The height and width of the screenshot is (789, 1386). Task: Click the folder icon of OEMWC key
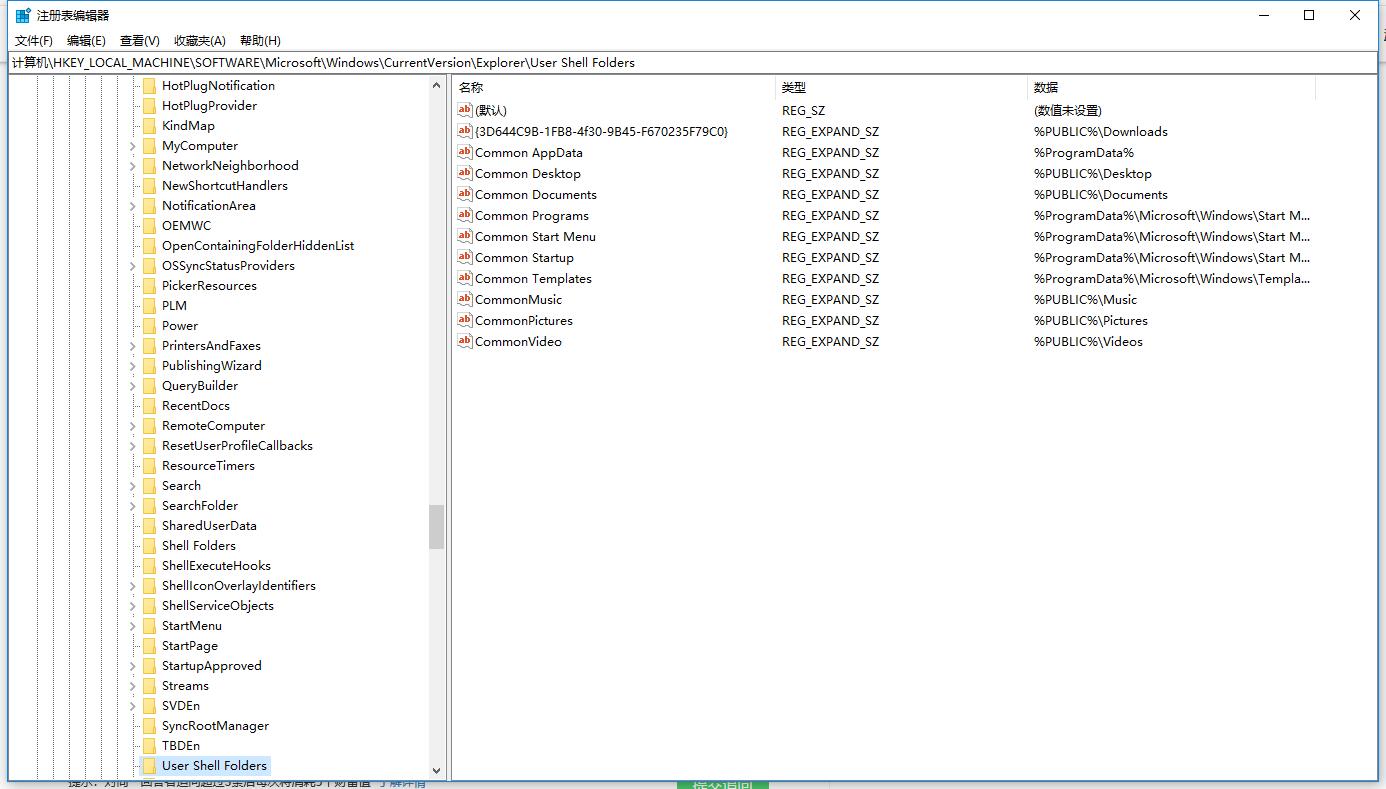[149, 225]
